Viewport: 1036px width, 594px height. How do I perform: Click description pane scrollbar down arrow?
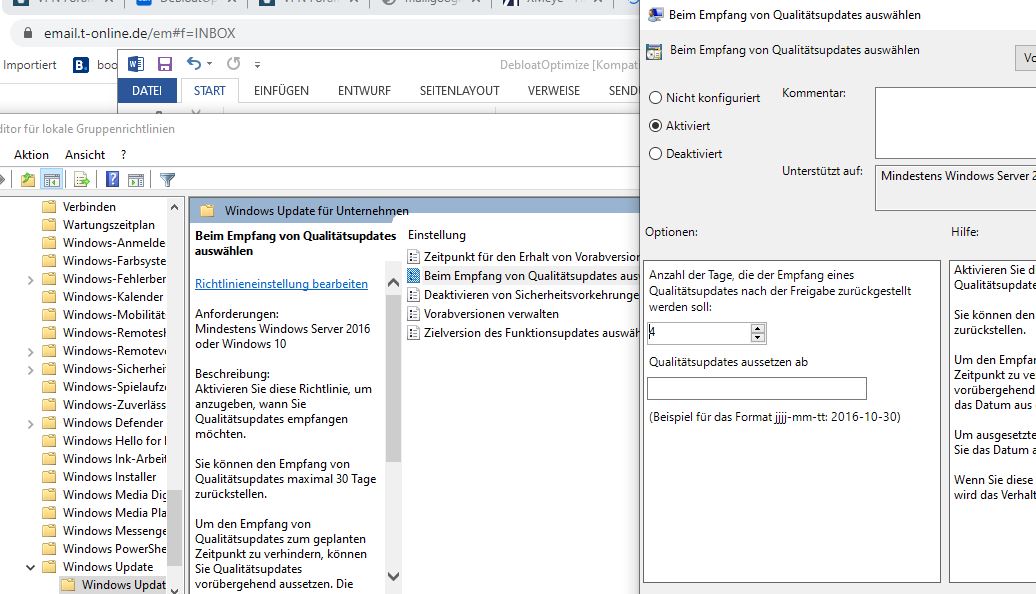[x=393, y=576]
